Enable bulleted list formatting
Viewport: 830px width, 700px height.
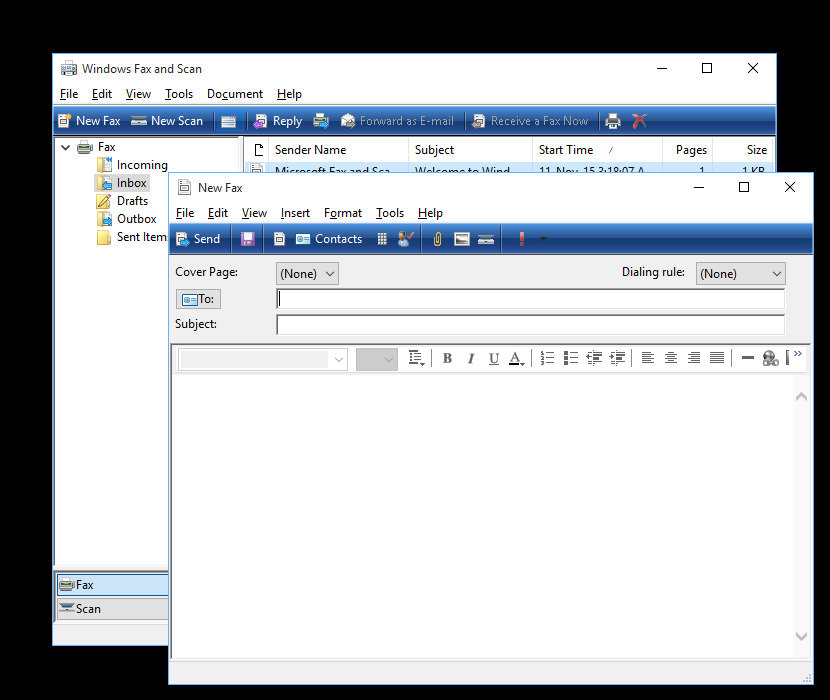[x=570, y=358]
